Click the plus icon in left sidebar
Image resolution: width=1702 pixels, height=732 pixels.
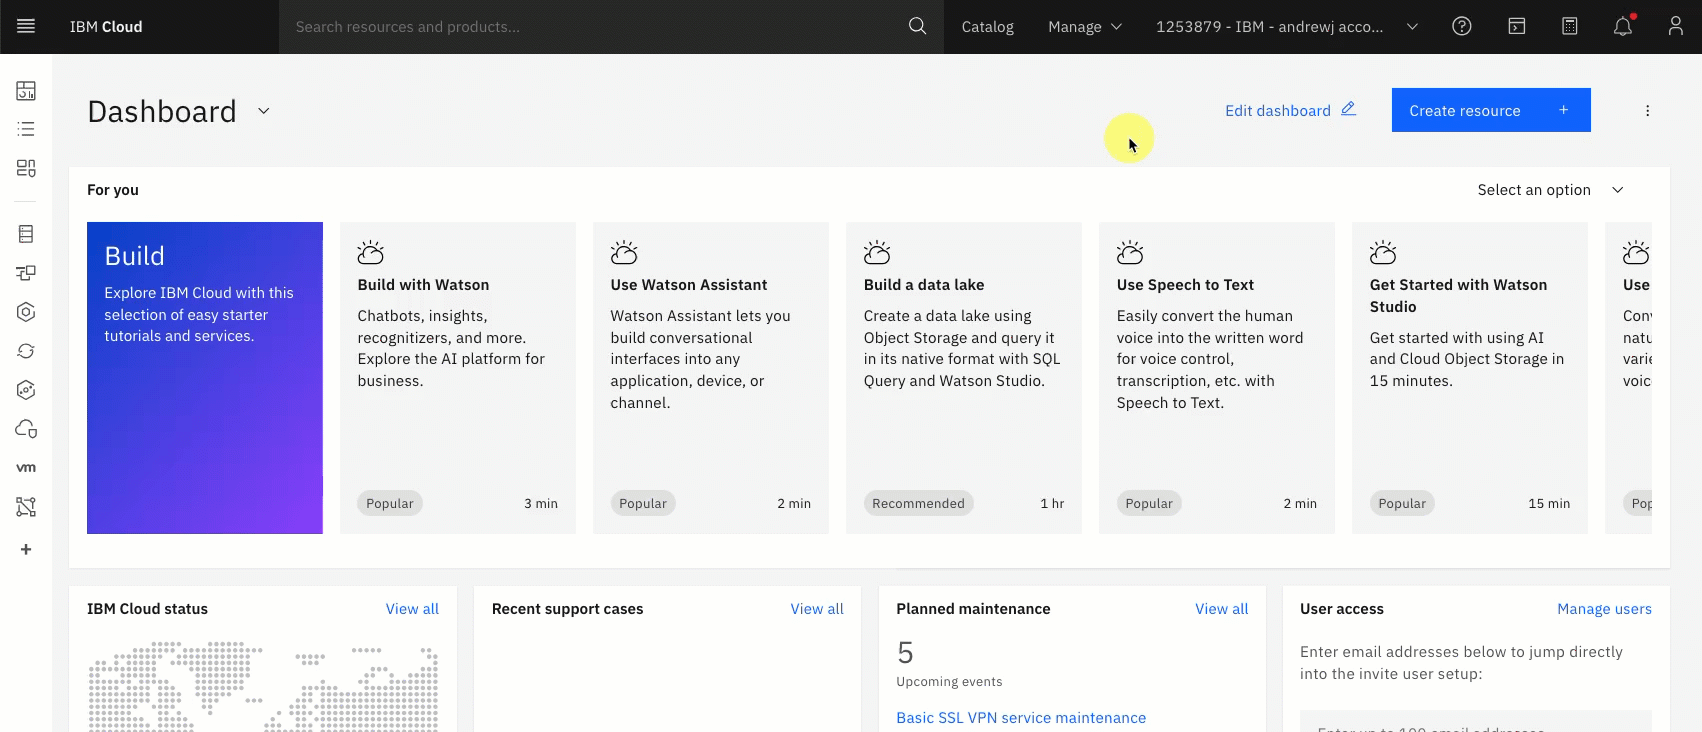pos(26,549)
